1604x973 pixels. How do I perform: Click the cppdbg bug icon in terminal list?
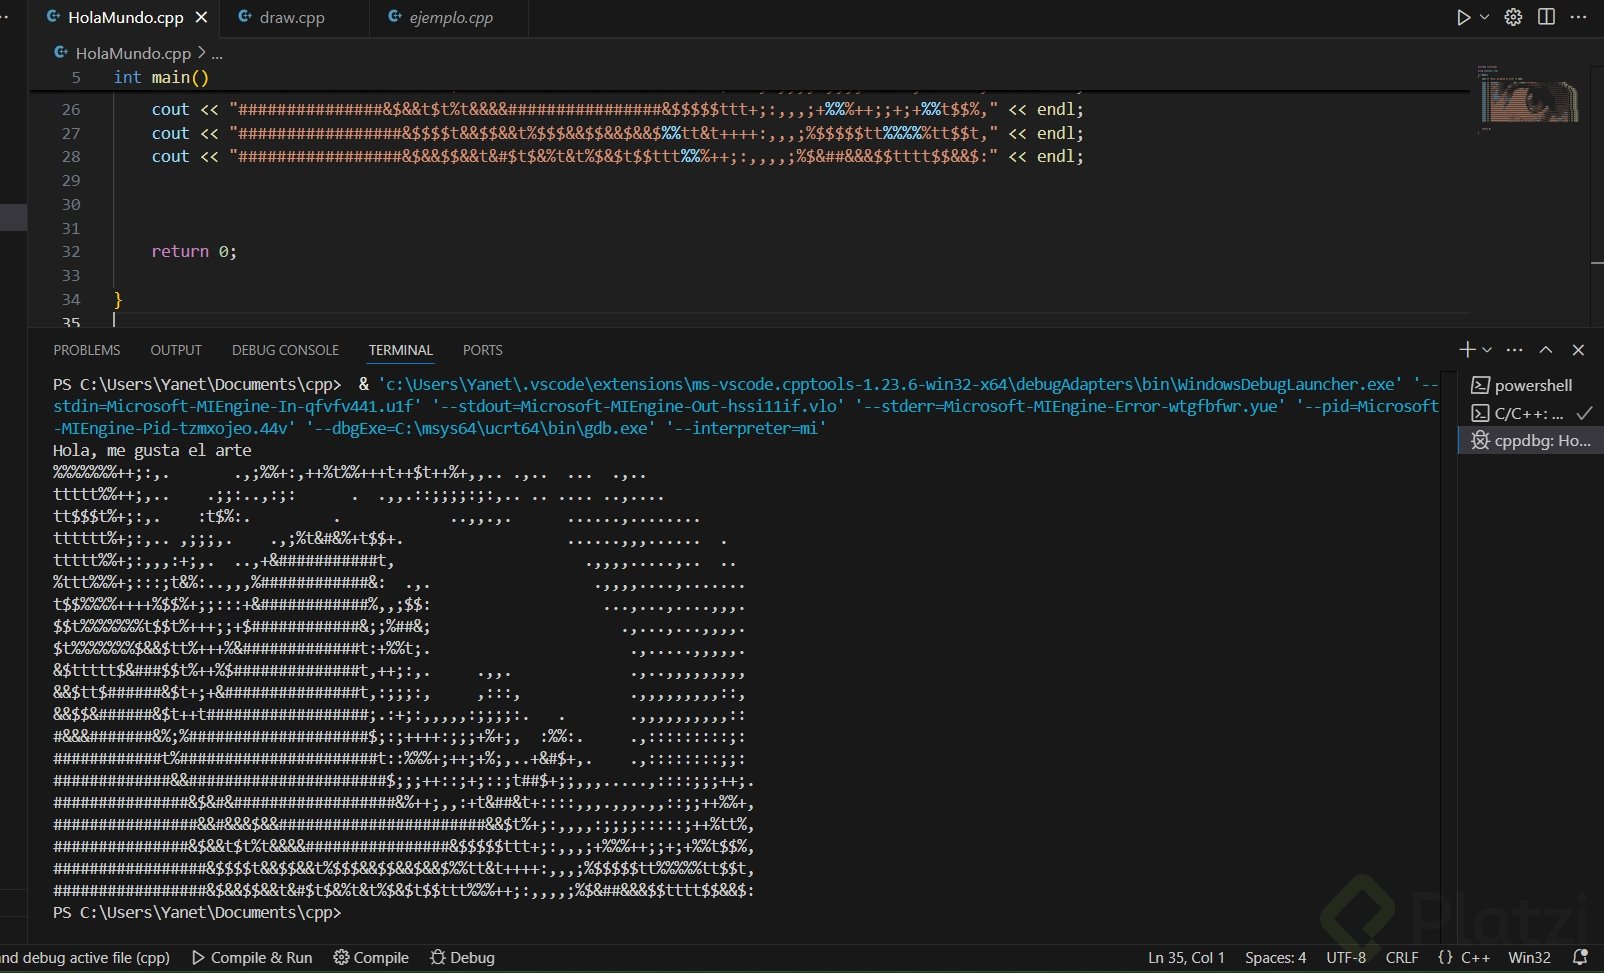pos(1480,440)
